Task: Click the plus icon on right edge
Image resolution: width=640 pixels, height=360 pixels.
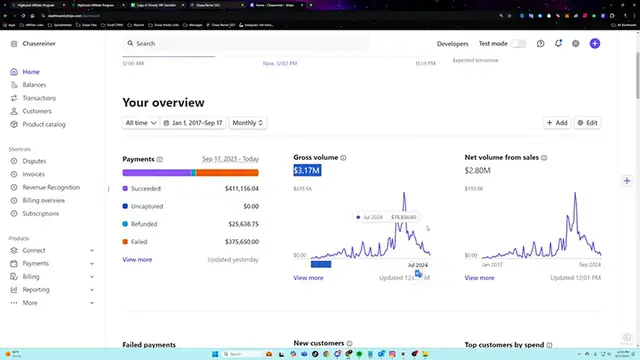Action: 627,181
